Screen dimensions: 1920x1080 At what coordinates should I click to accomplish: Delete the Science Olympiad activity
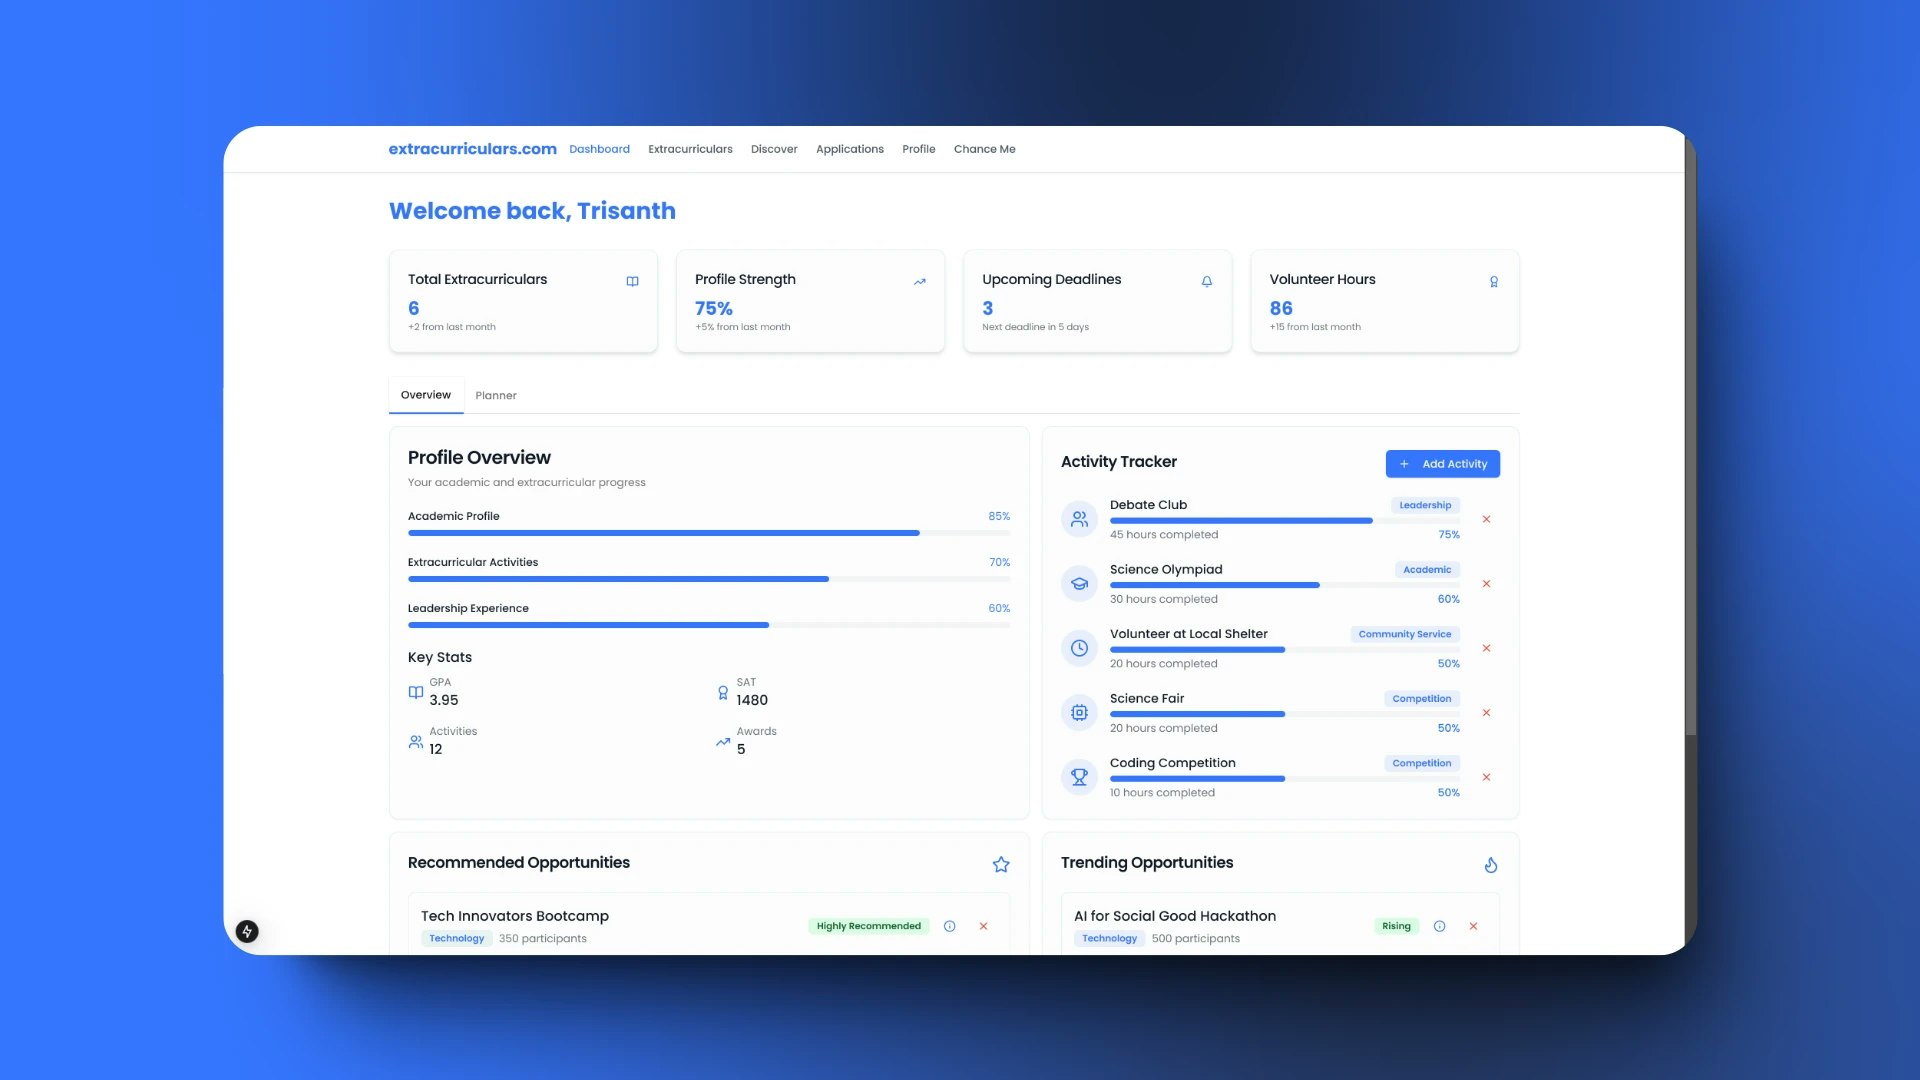[x=1486, y=584]
